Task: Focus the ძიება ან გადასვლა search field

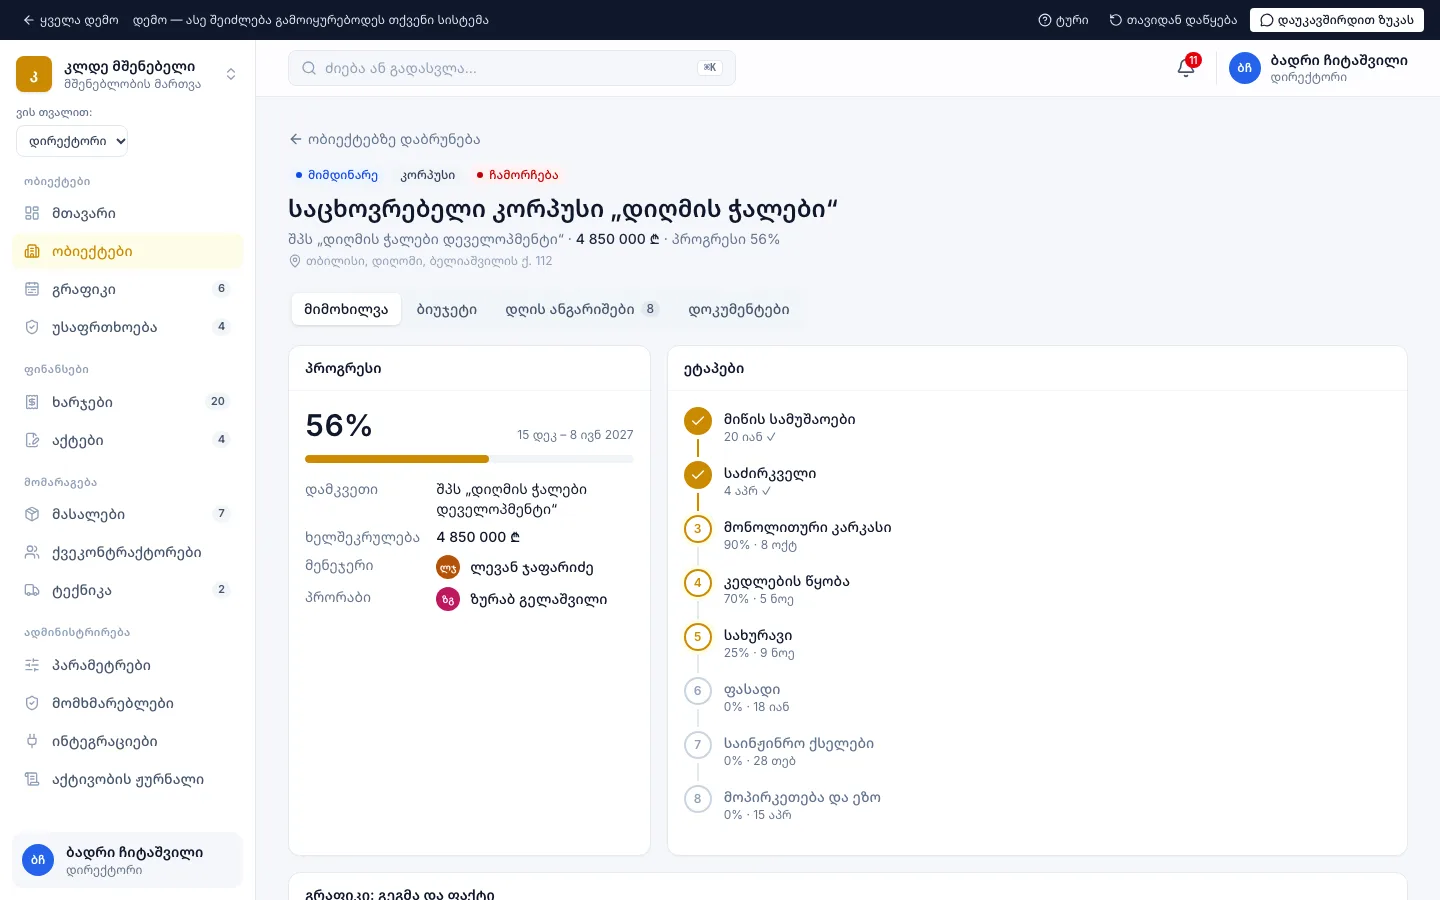Action: click(x=512, y=68)
